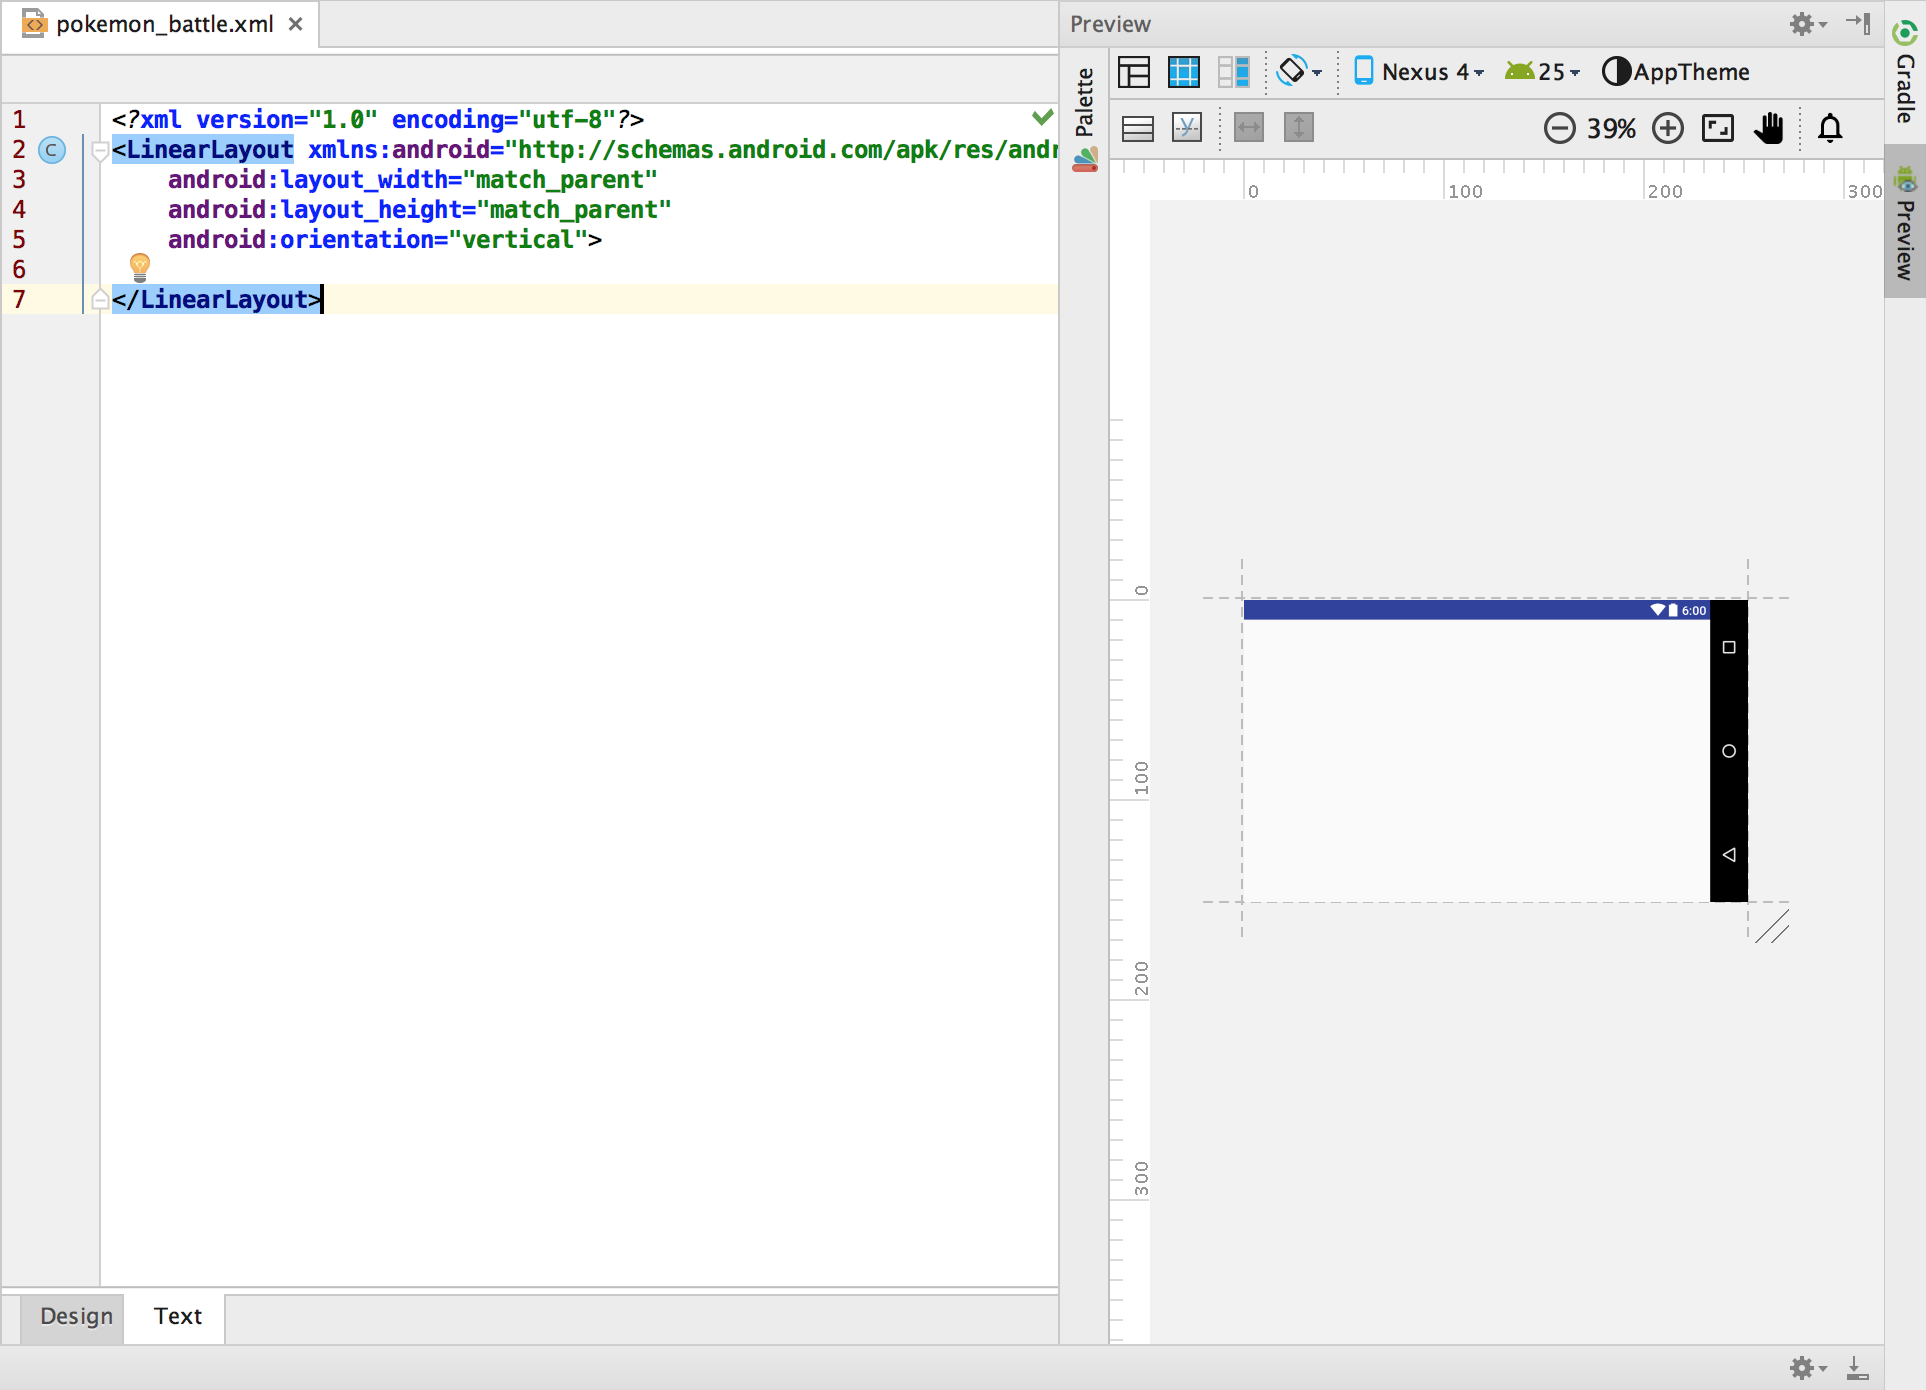The height and width of the screenshot is (1390, 1926).
Task: Show the Design surface view icon
Action: 1134,72
